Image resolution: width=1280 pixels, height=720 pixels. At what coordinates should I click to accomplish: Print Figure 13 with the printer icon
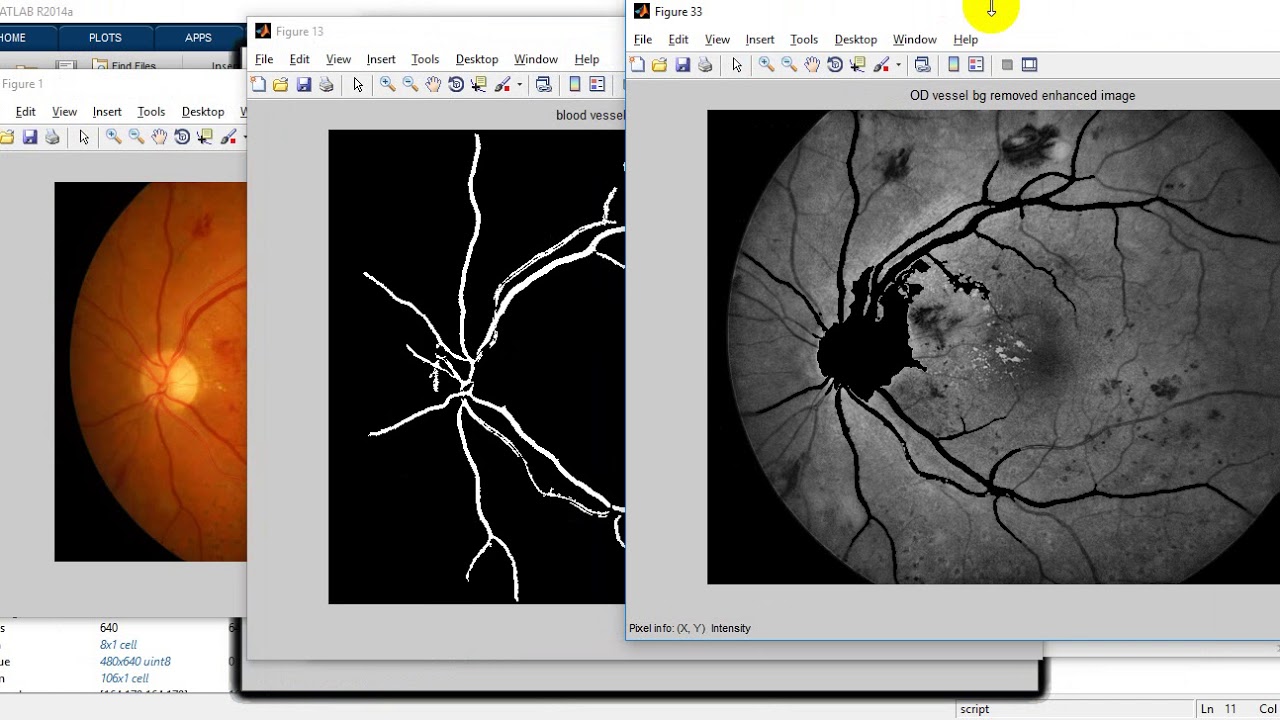pos(326,85)
